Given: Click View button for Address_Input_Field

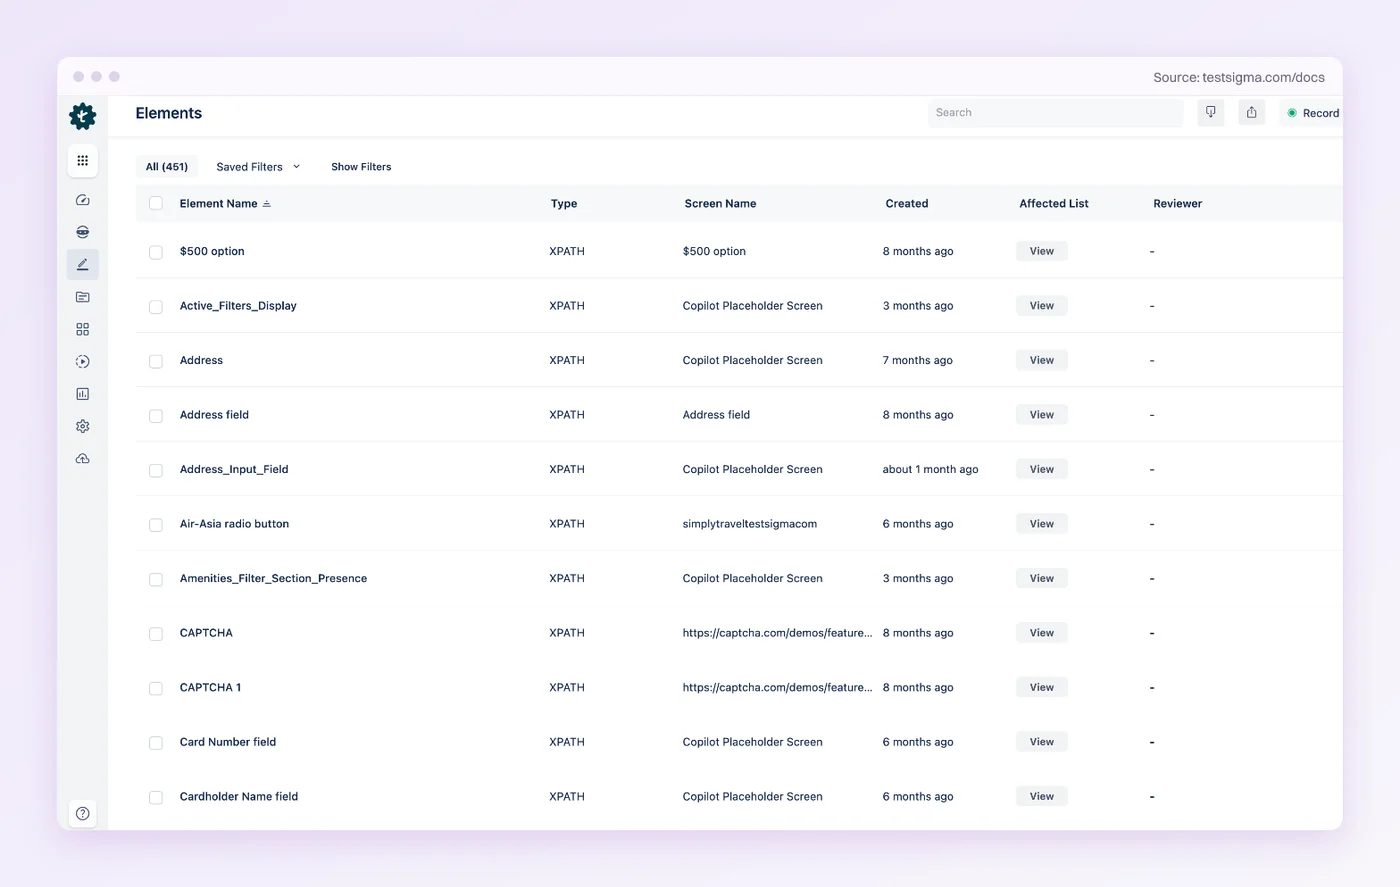Looking at the screenshot, I should click(1042, 469).
